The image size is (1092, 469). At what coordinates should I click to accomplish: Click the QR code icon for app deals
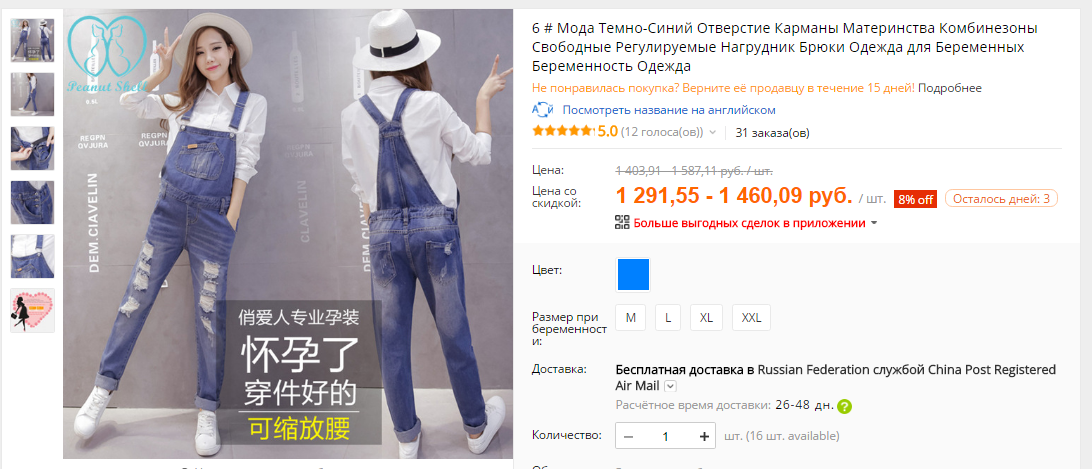click(622, 223)
